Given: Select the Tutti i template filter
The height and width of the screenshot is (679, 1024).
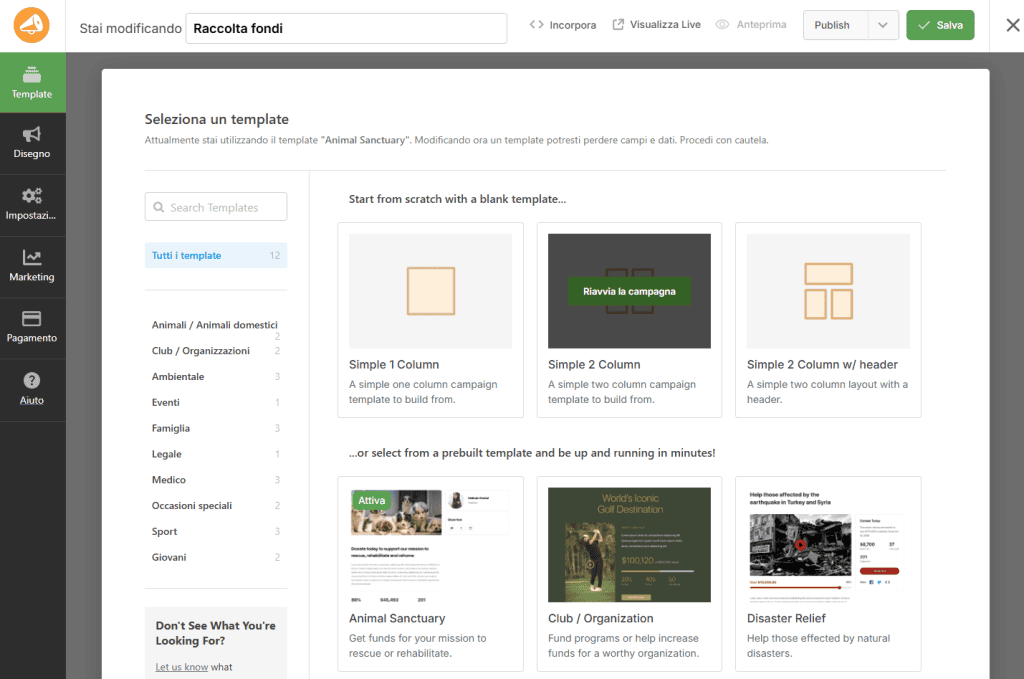Looking at the screenshot, I should (189, 255).
